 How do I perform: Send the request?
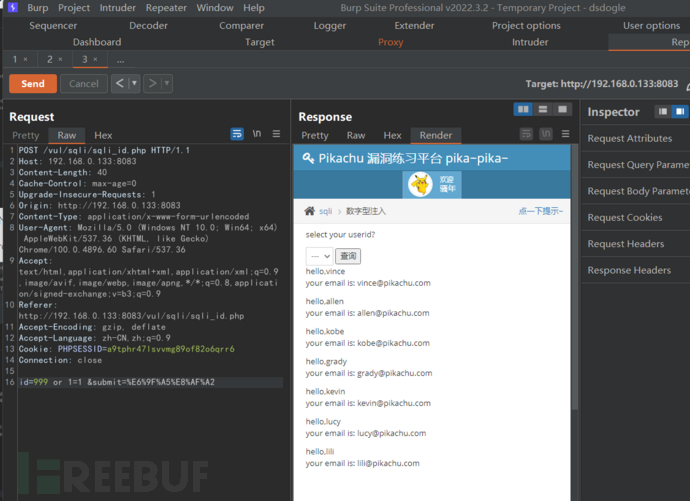[x=33, y=84]
